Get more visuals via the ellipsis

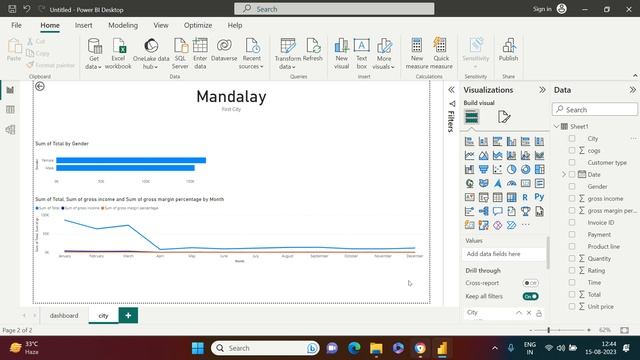[x=525, y=225]
